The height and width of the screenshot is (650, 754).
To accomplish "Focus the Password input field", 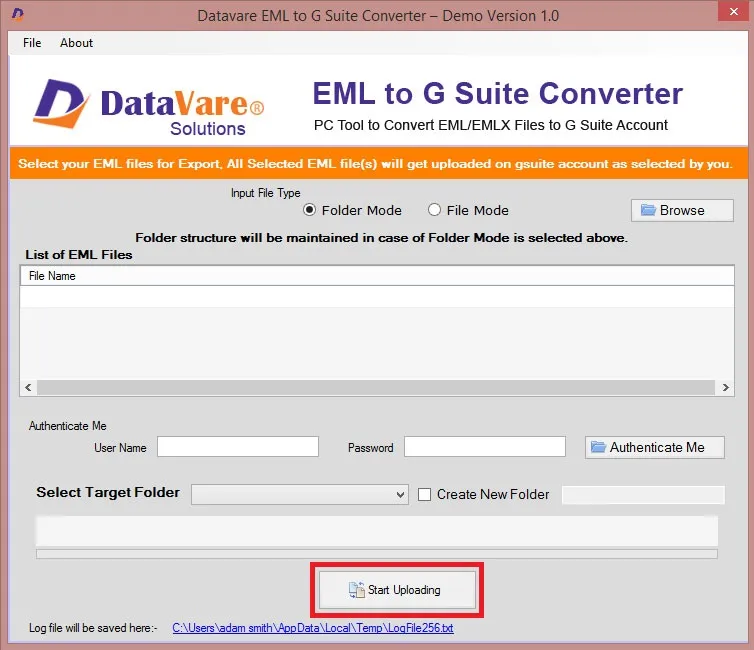I will 485,447.
